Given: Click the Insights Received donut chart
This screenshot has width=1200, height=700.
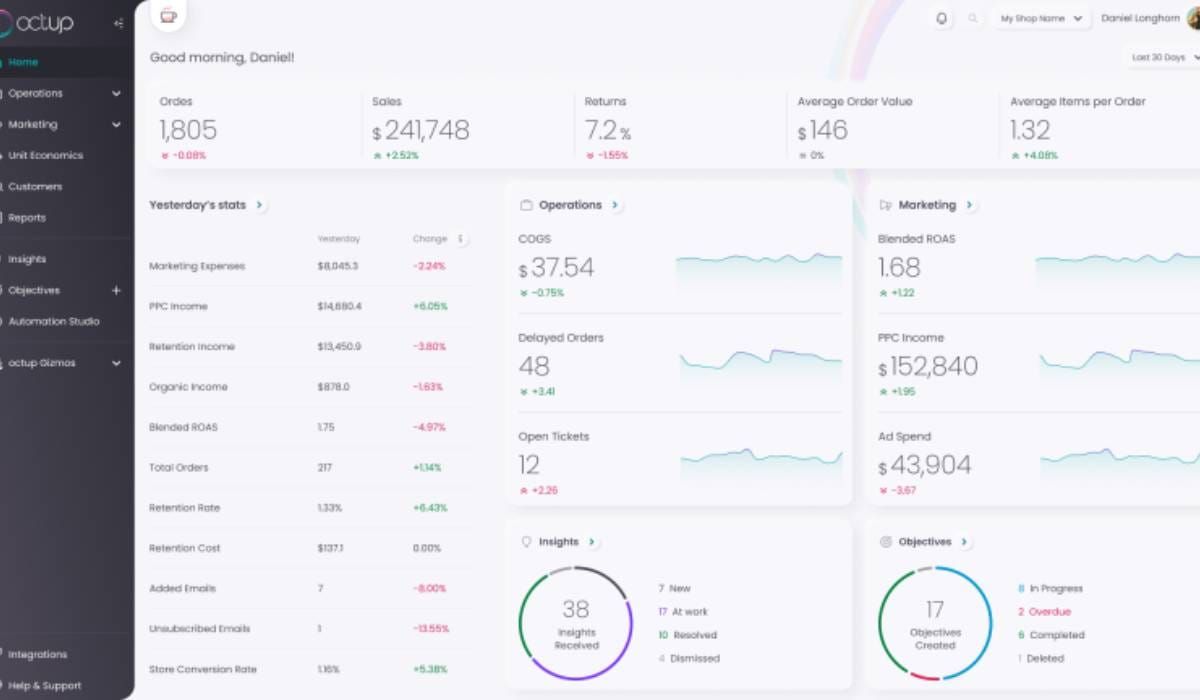Looking at the screenshot, I should [x=575, y=623].
